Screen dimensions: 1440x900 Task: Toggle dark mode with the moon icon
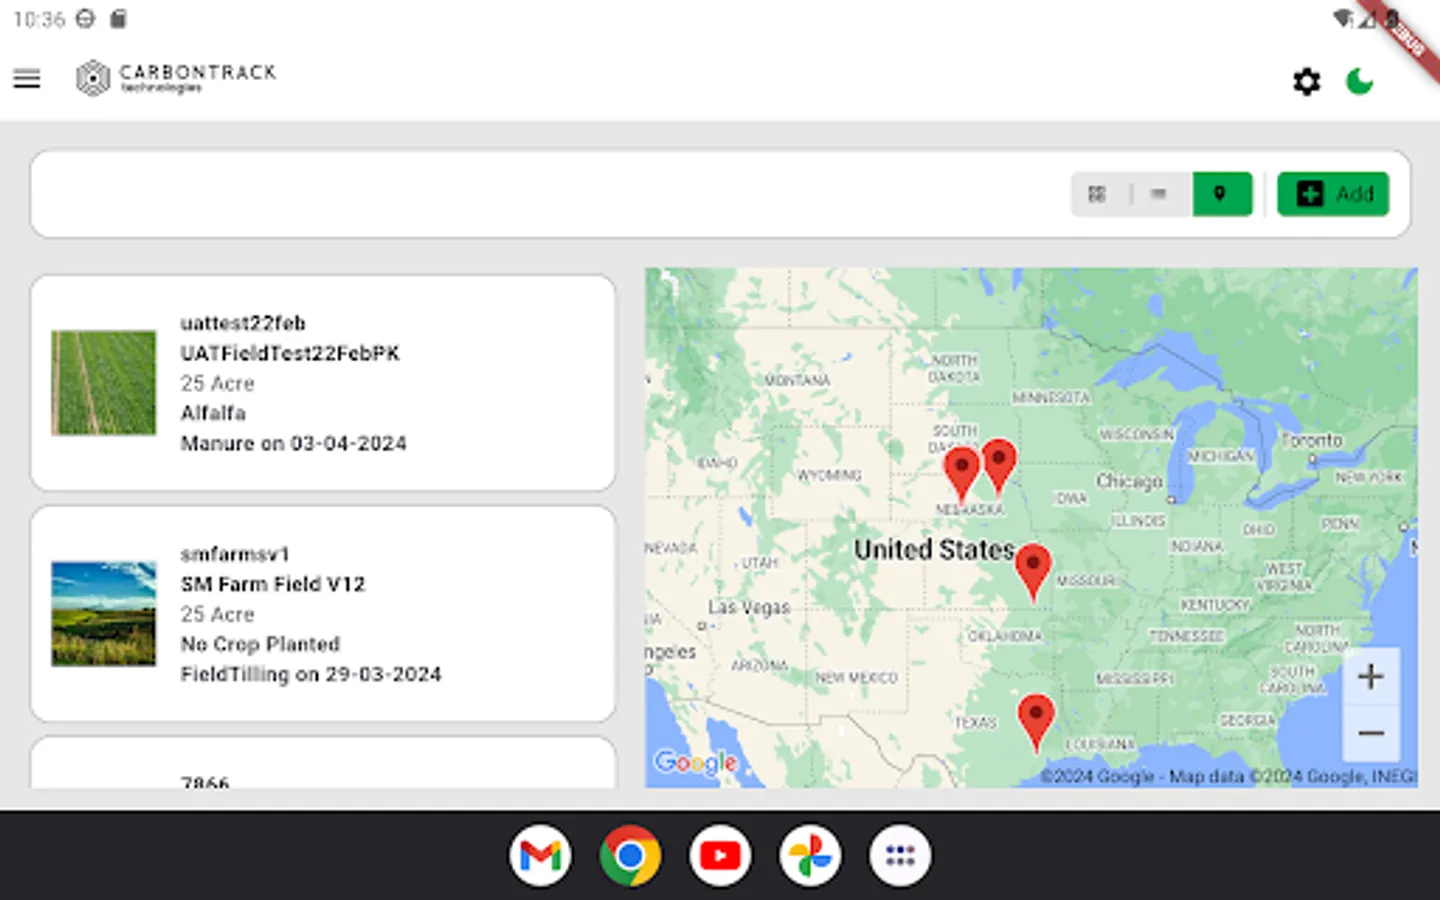(x=1359, y=81)
